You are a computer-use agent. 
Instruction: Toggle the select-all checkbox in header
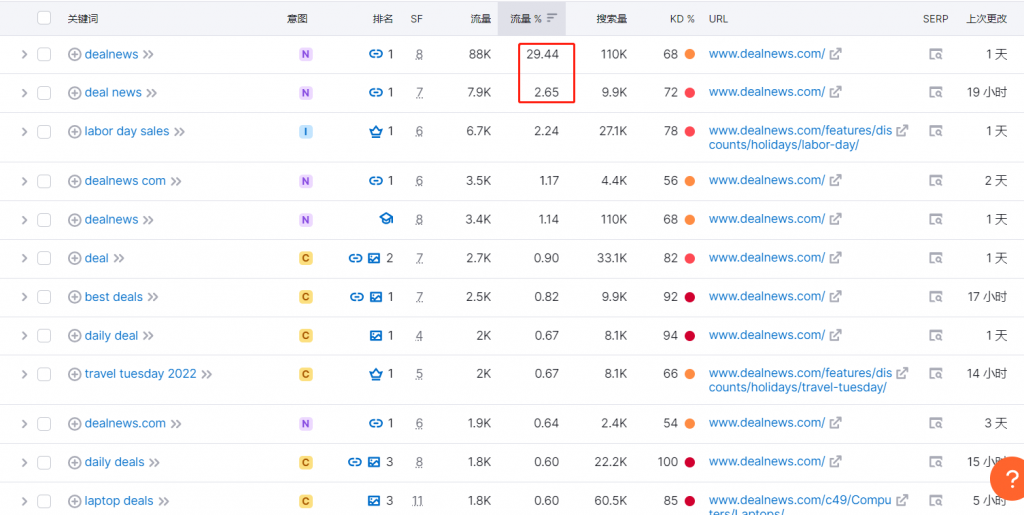point(44,18)
